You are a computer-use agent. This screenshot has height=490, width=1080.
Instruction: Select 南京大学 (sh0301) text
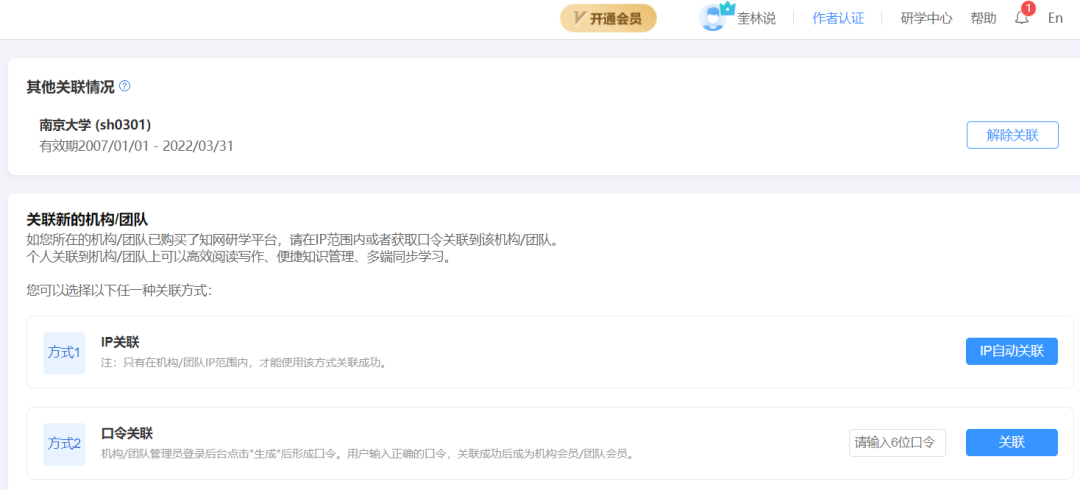[95, 125]
